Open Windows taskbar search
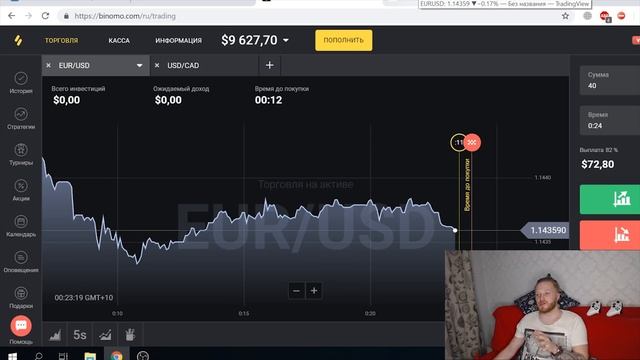640x360 pixels. click(39, 356)
